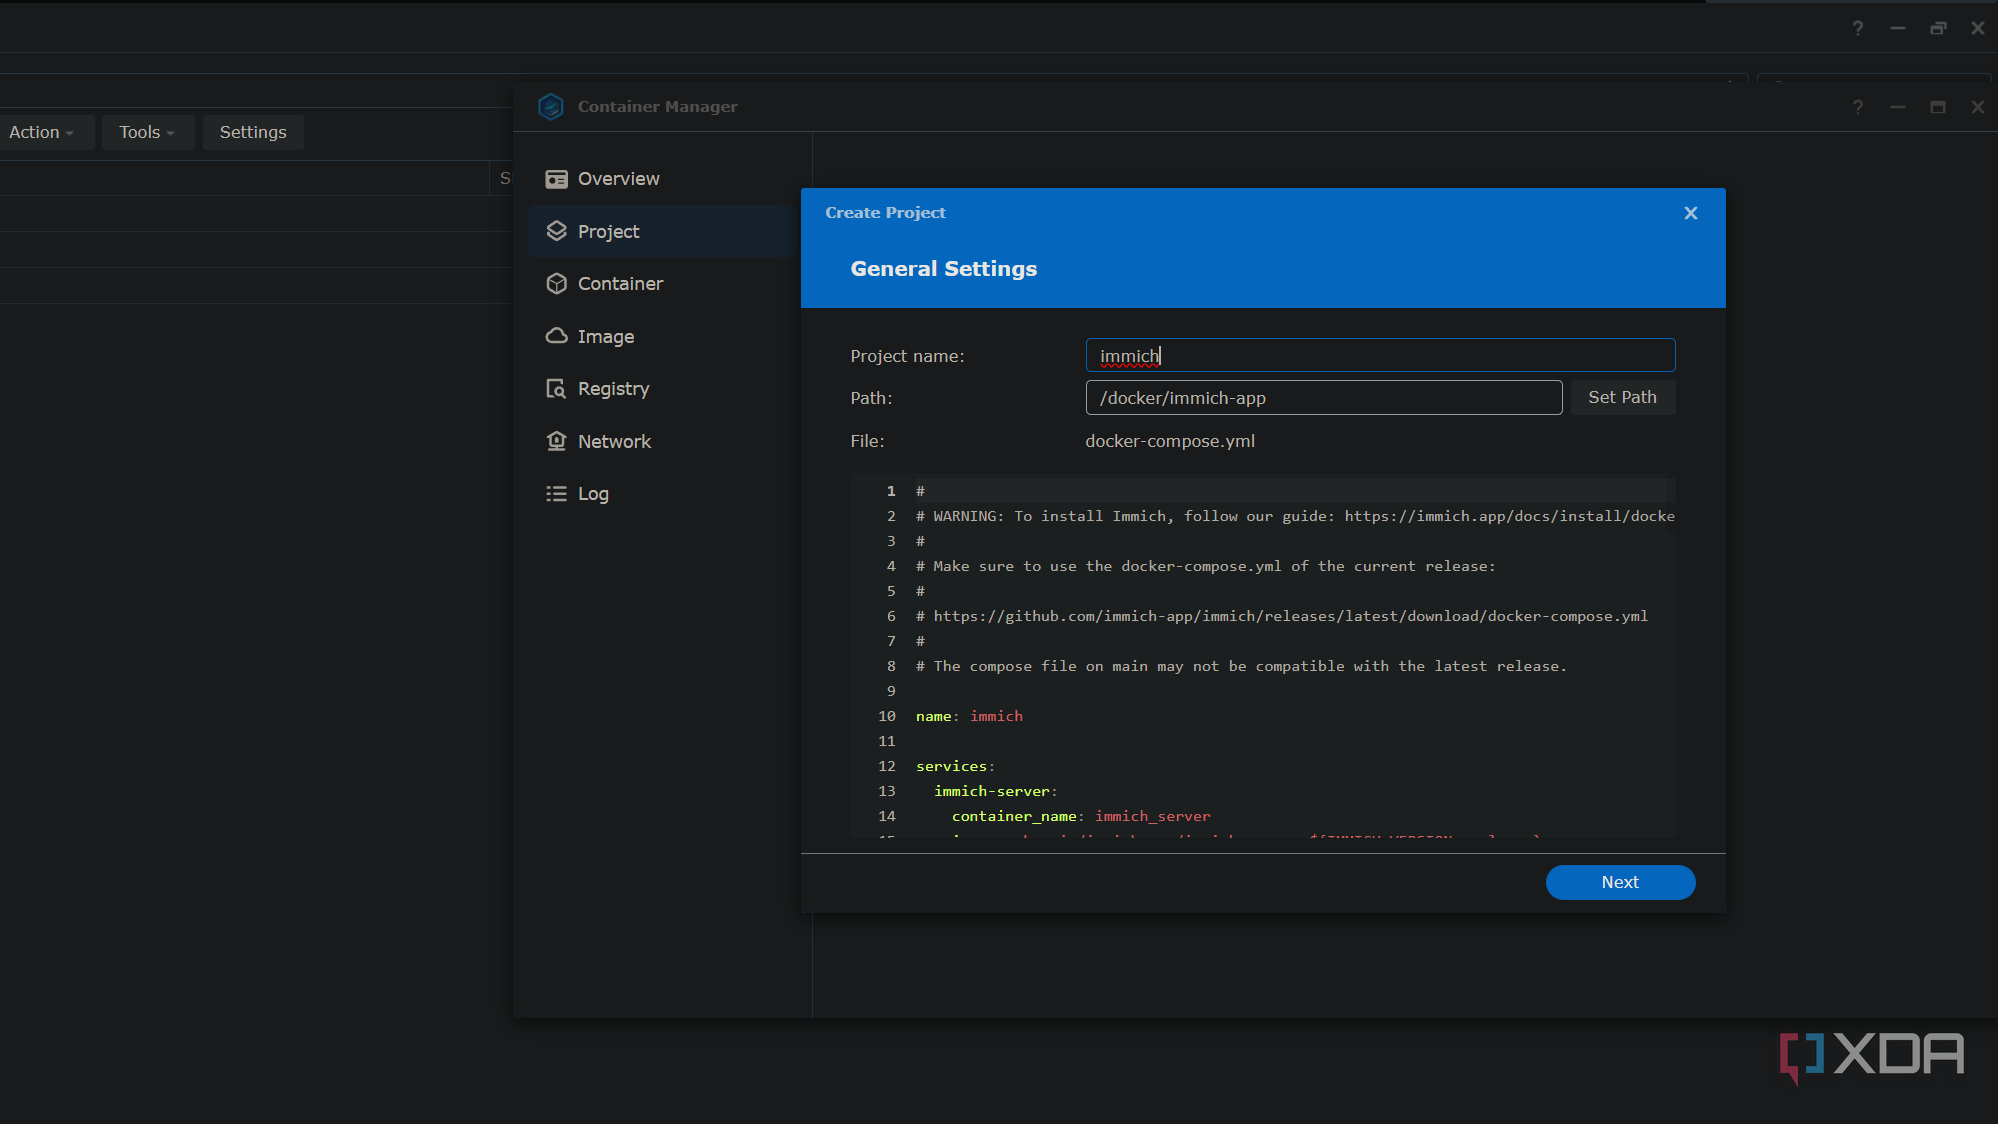The height and width of the screenshot is (1124, 1998).
Task: Open the Tools dropdown menu
Action: click(x=147, y=132)
